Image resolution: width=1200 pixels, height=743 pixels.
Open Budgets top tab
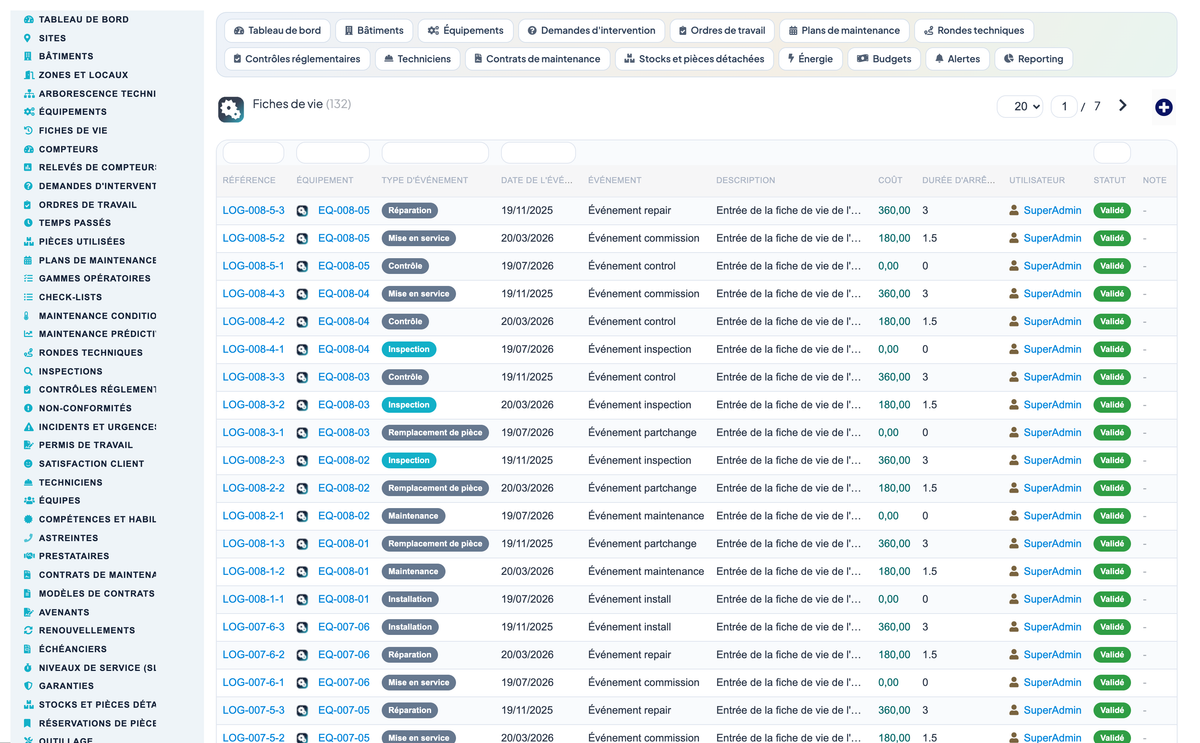click(x=884, y=59)
